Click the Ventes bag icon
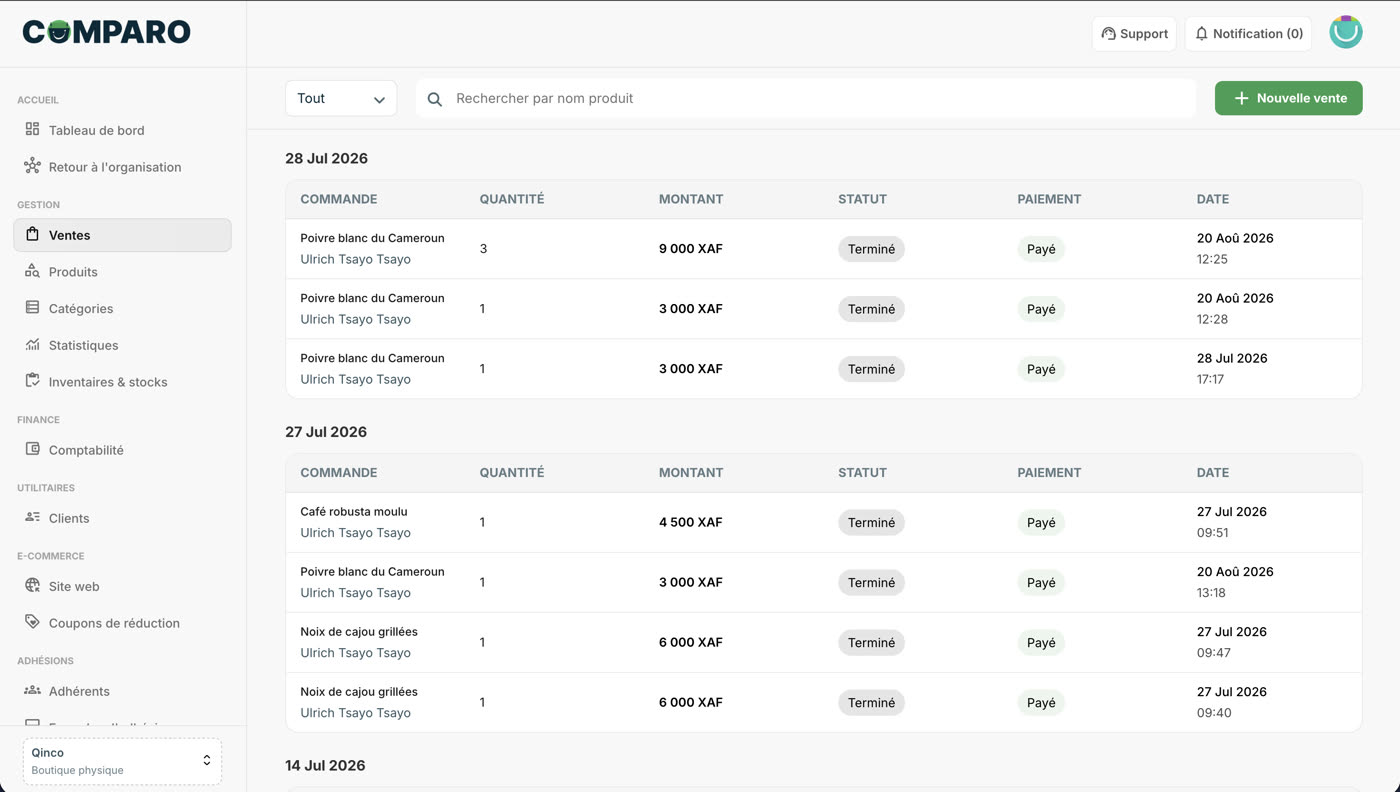This screenshot has height=792, width=1400. [32, 234]
